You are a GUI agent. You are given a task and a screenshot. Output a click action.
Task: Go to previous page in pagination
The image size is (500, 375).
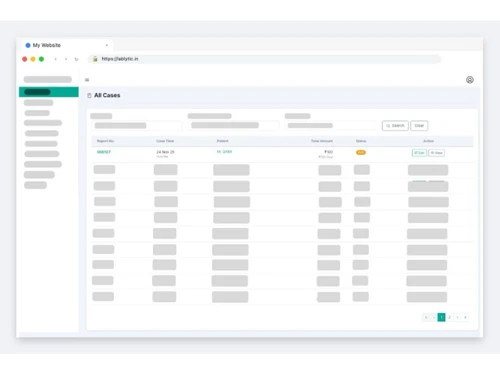(434, 317)
